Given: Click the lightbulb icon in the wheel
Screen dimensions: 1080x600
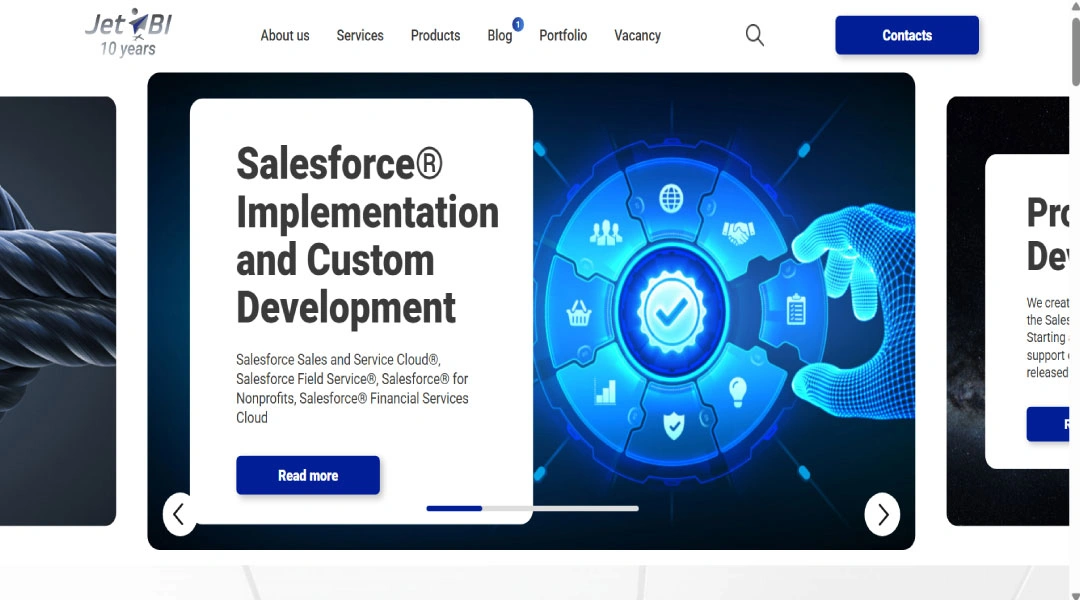Looking at the screenshot, I should point(738,392).
